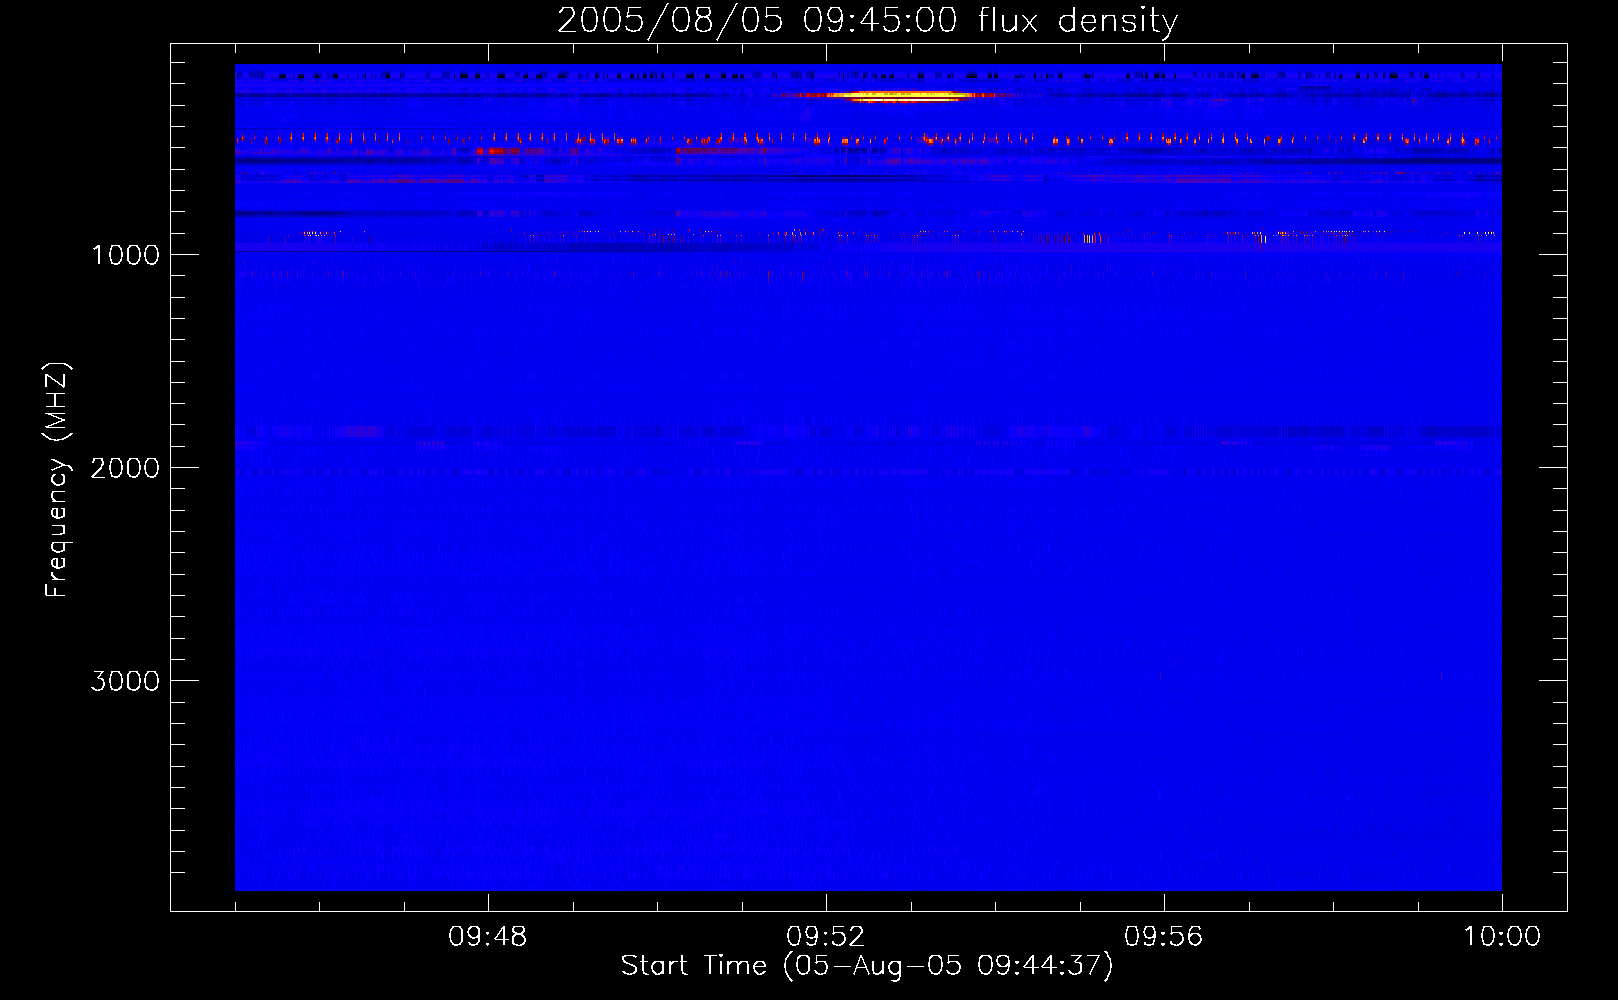1618x1000 pixels.
Task: Click the bright yellow burst near 09:53
Action: coord(900,96)
